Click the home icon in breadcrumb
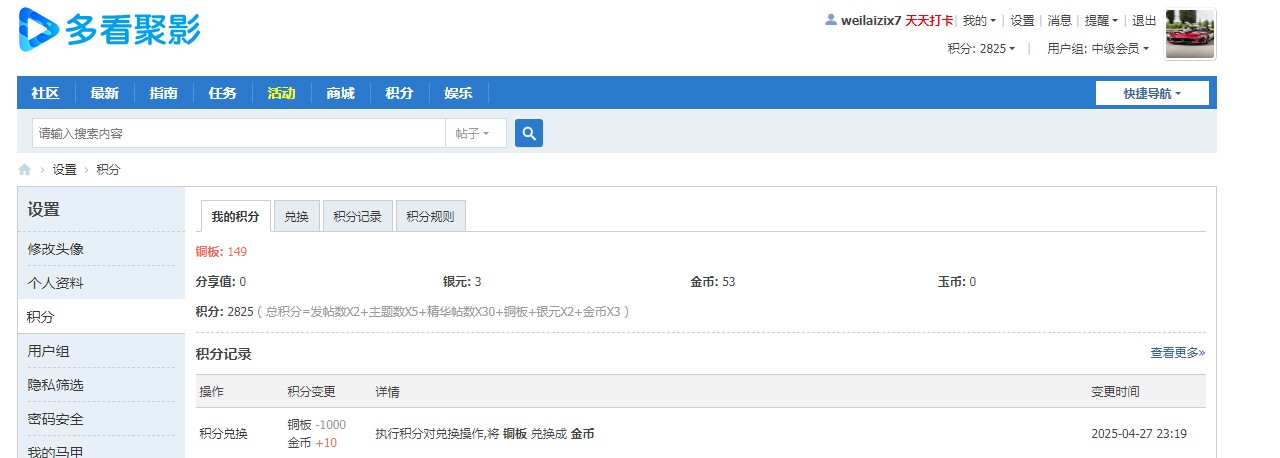This screenshot has height=458, width=1280. point(25,170)
